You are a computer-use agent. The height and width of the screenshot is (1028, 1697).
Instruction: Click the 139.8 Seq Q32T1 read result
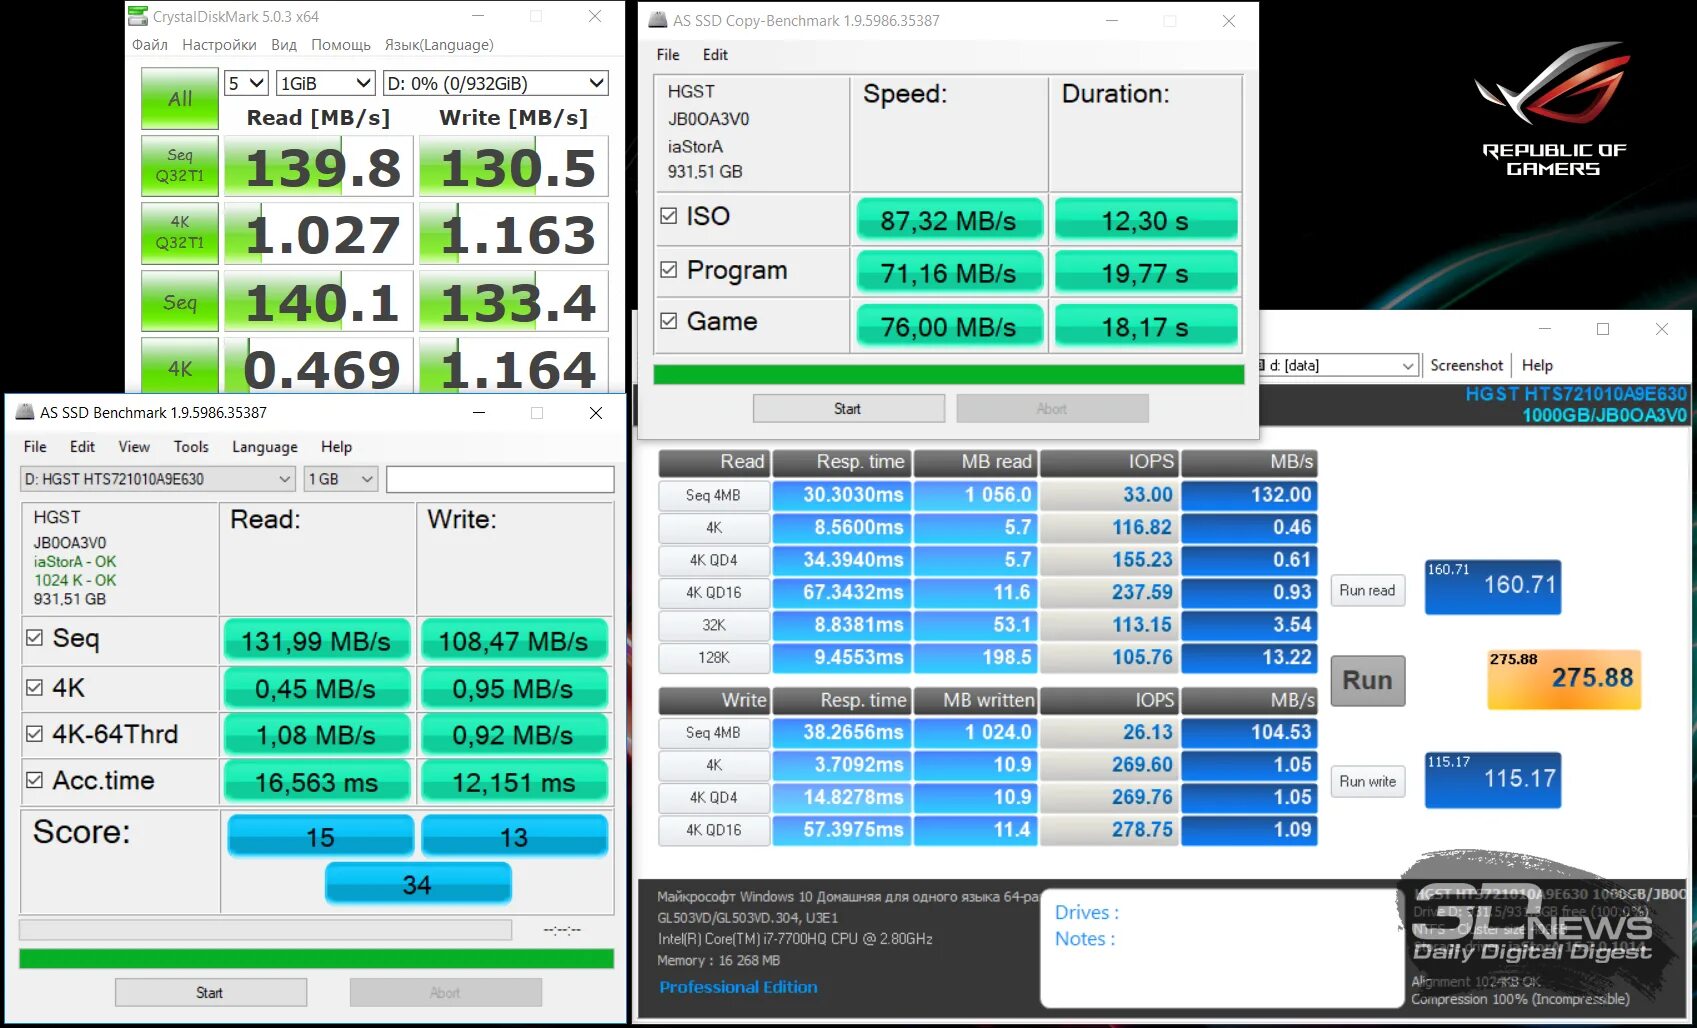click(x=318, y=167)
